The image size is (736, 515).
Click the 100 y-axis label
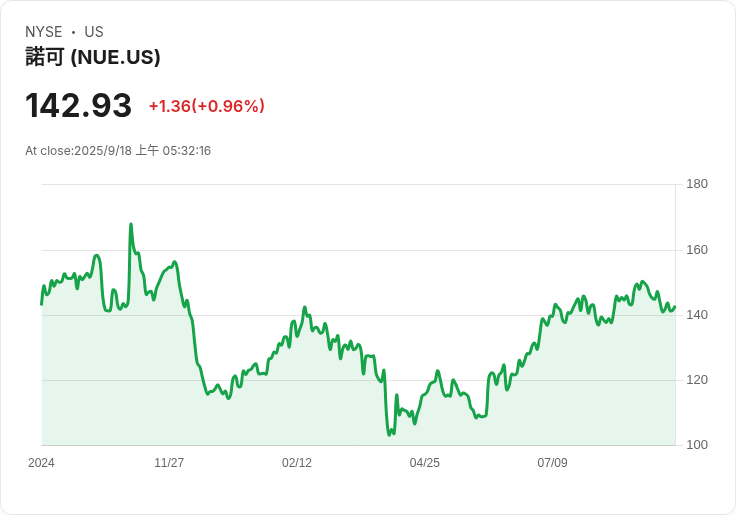pos(697,445)
